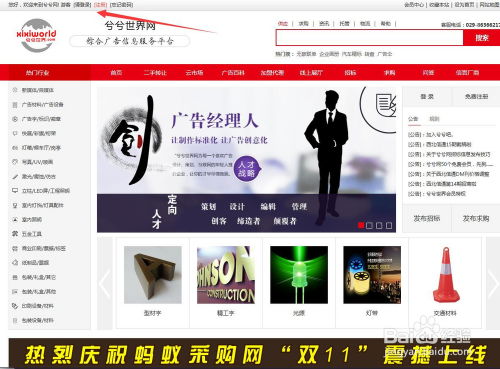Click the 发布求购 button
This screenshot has width=500, height=369.
click(476, 219)
